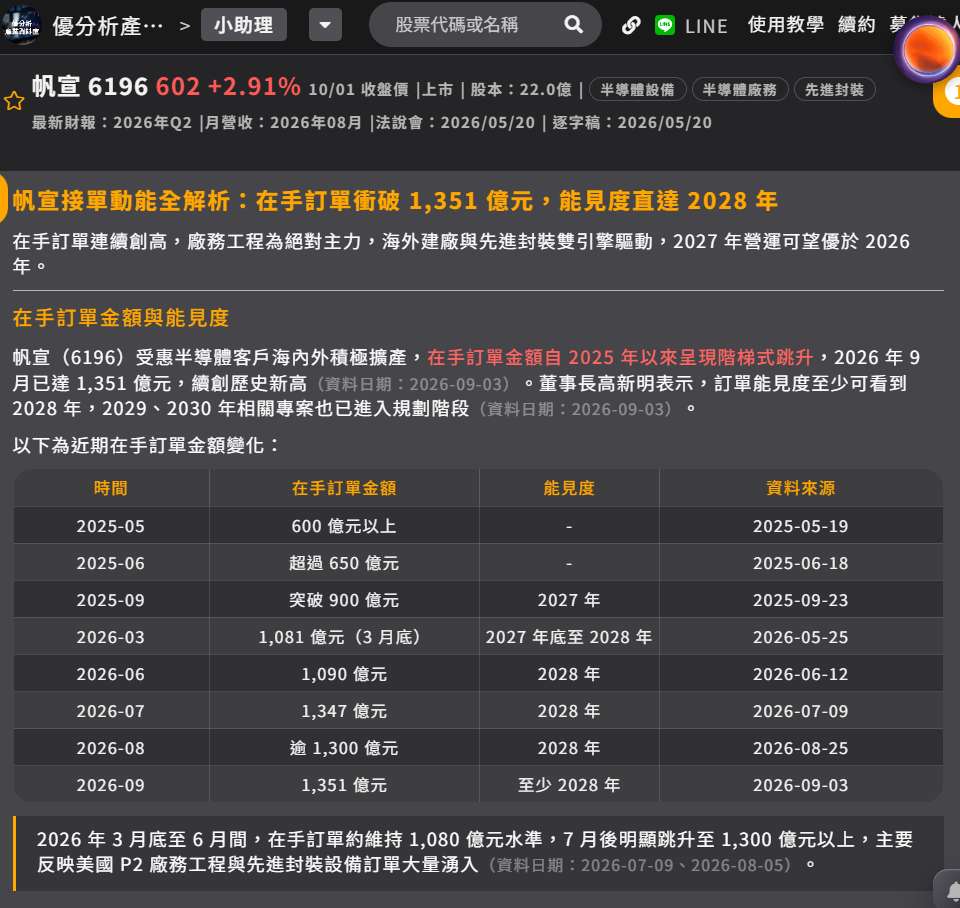The width and height of the screenshot is (960, 908).
Task: Click 月營收:2026年08月 info
Action: pyautogui.click(x=283, y=122)
